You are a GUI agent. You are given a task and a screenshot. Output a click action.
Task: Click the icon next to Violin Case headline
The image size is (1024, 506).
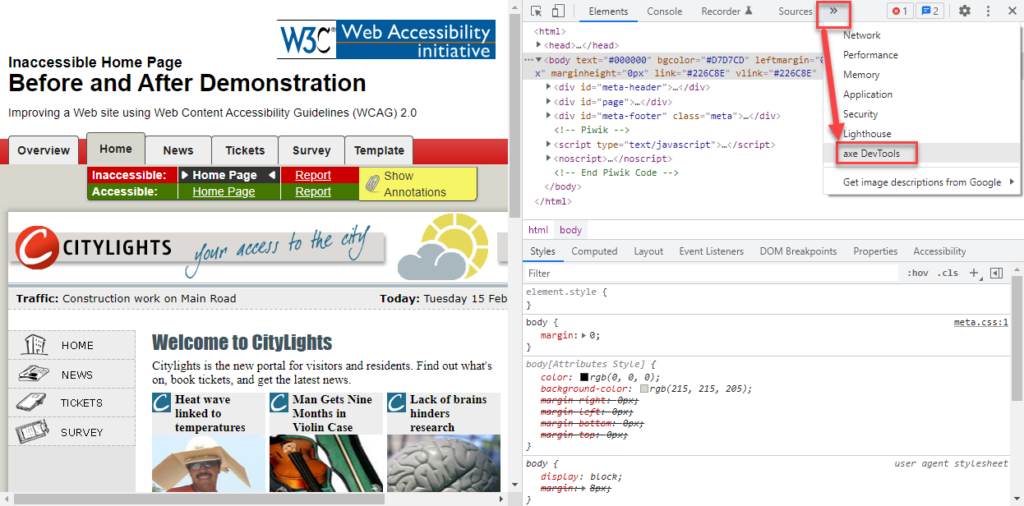(278, 402)
